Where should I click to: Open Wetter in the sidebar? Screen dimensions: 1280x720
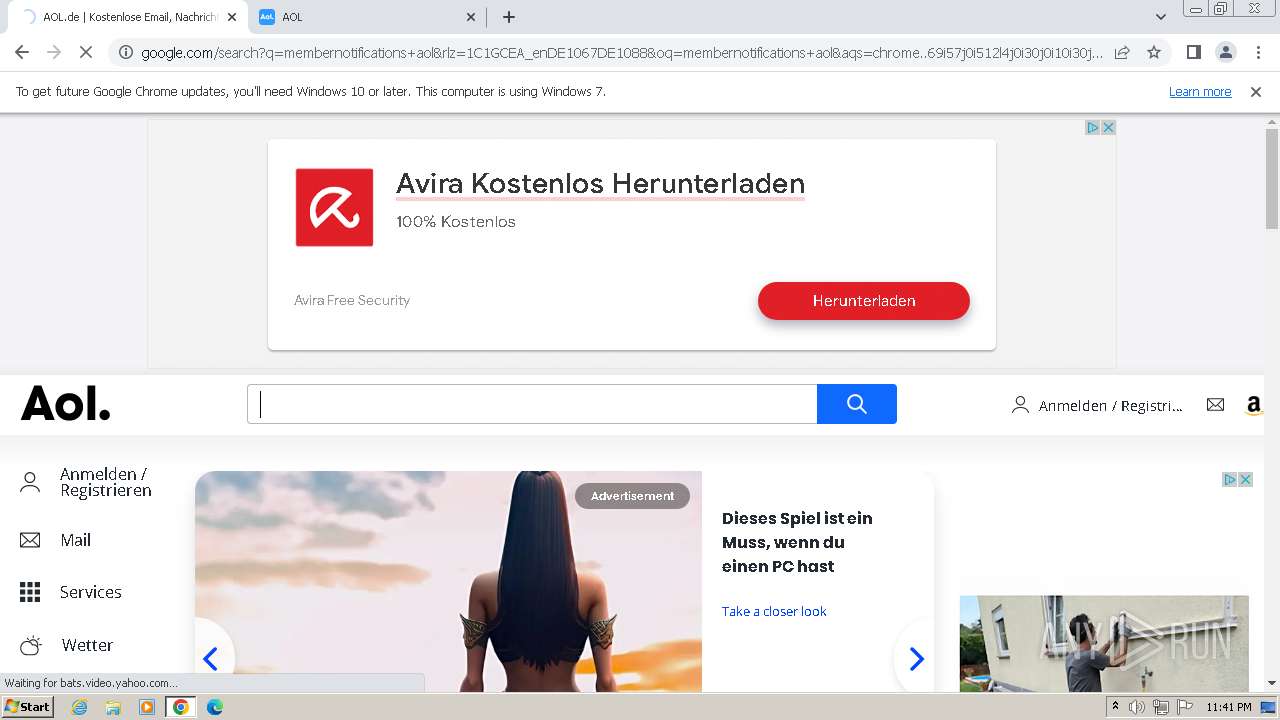[x=87, y=645]
